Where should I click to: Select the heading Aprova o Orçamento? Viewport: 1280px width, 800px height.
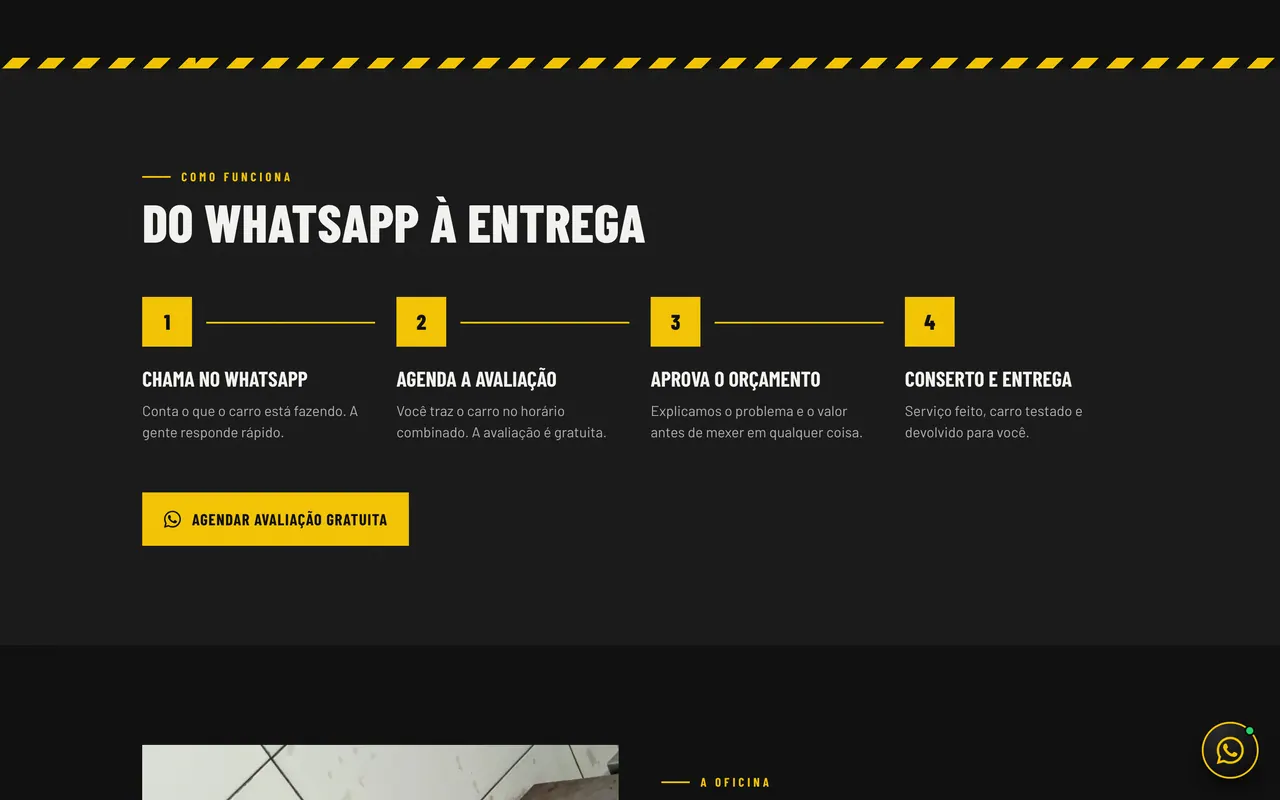(735, 379)
